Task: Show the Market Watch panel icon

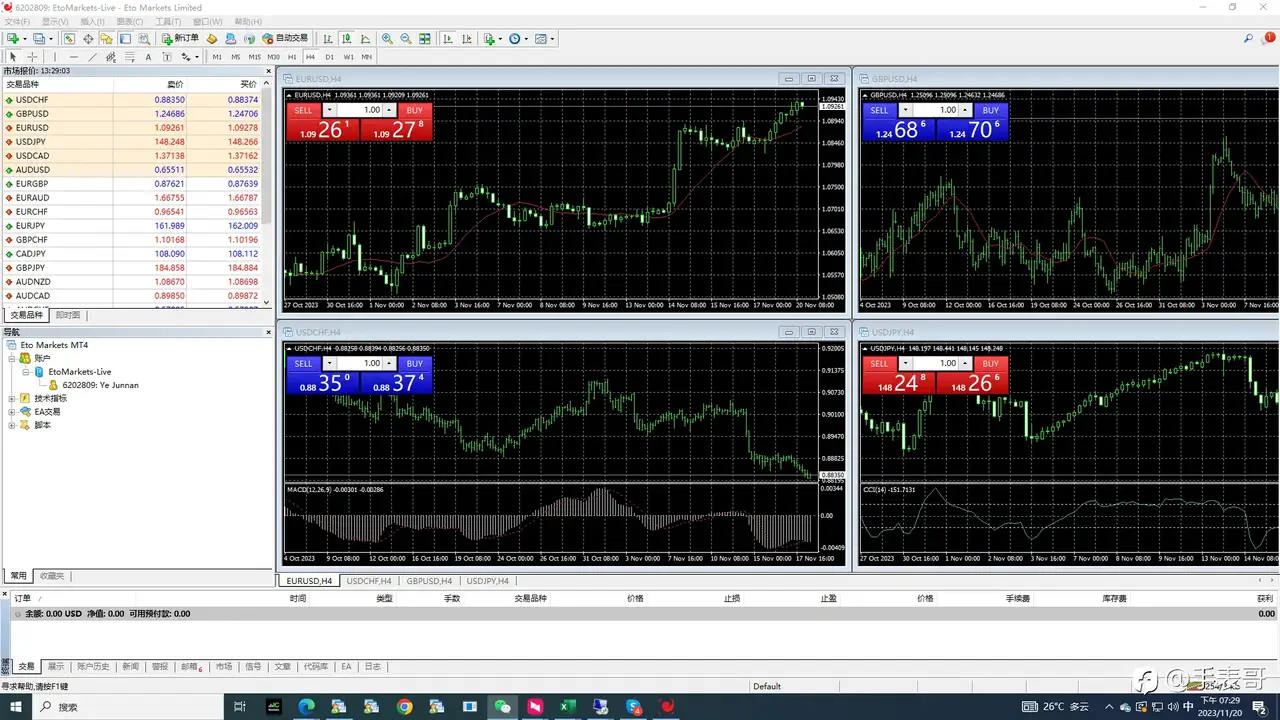Action: coord(69,38)
